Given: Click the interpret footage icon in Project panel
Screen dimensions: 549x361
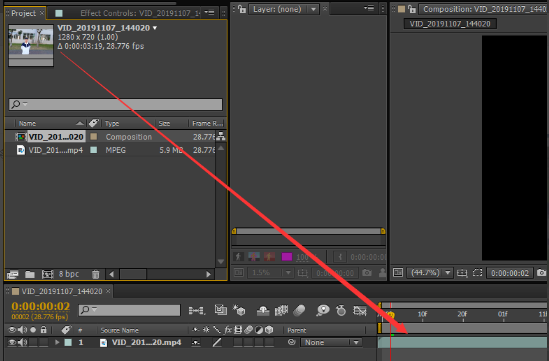Looking at the screenshot, I should point(12,274).
